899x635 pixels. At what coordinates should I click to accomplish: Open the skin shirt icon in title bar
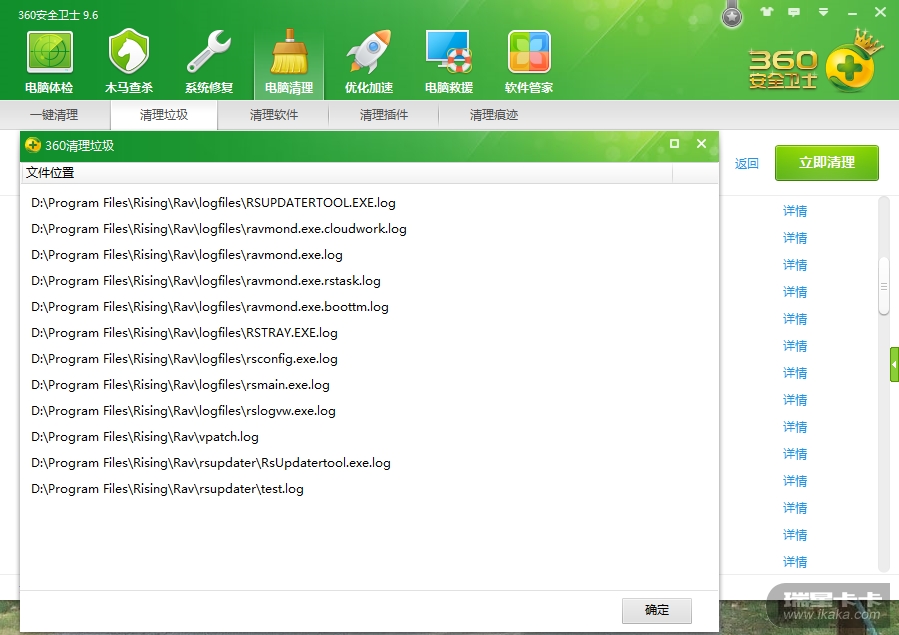767,11
